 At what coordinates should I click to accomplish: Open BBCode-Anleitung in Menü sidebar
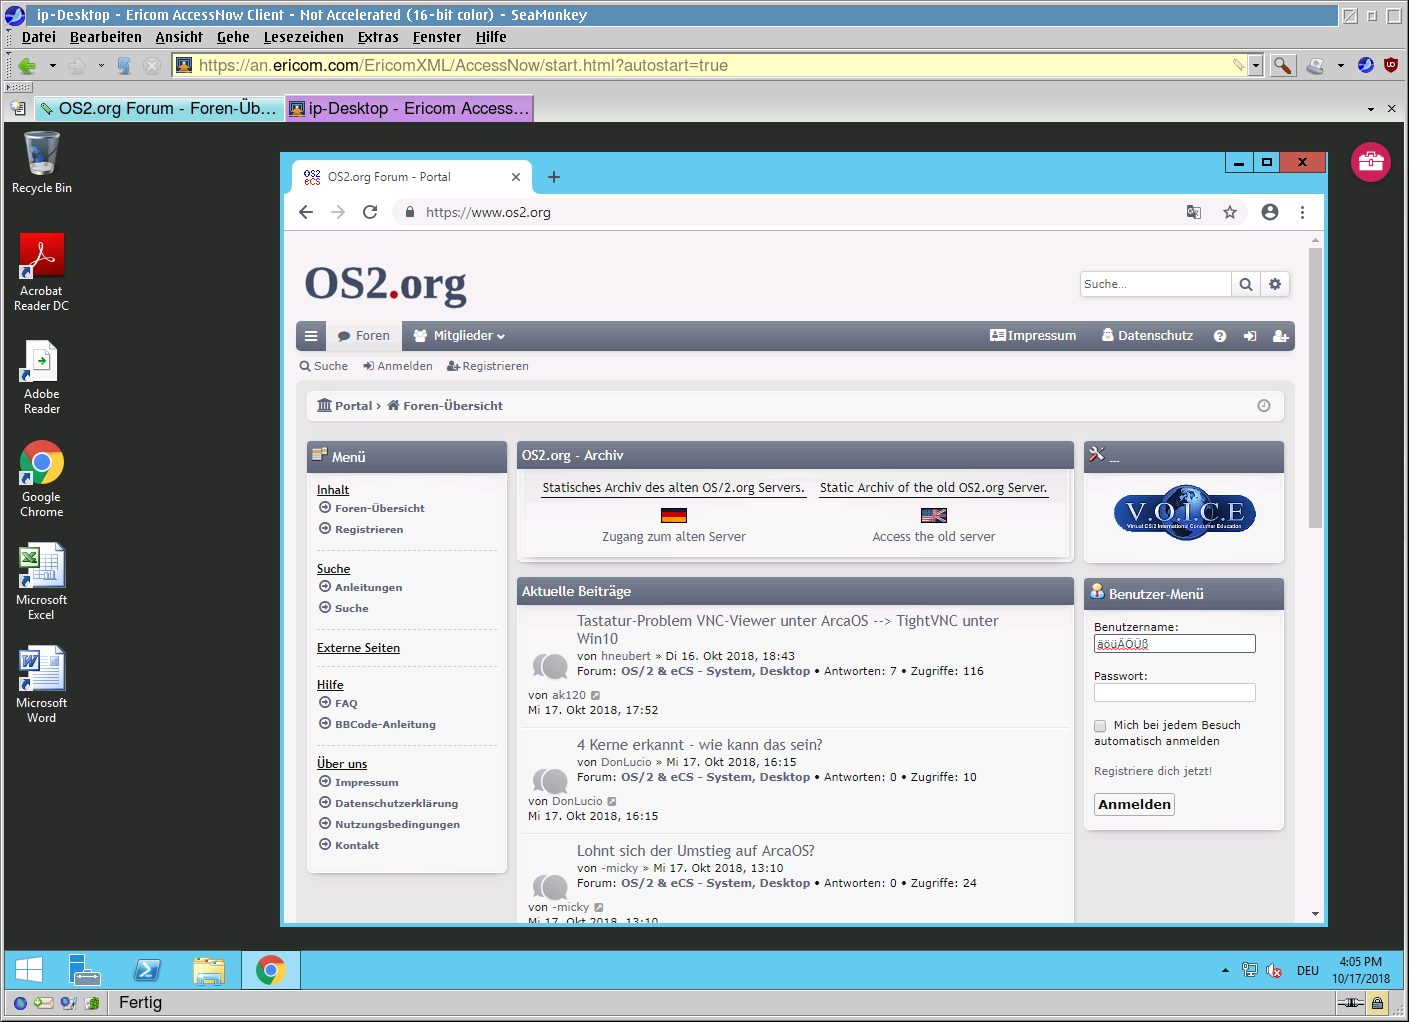coord(385,724)
